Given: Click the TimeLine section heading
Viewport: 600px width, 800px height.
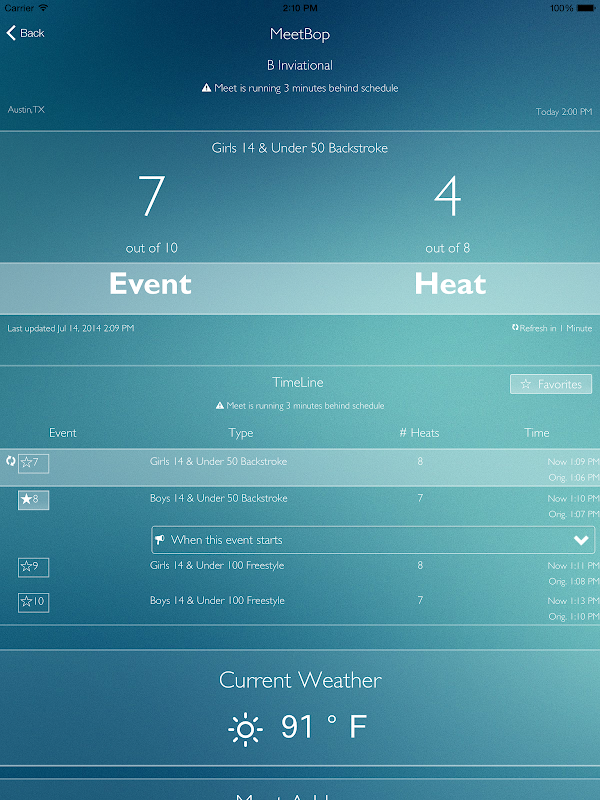Looking at the screenshot, I should click(298, 382).
